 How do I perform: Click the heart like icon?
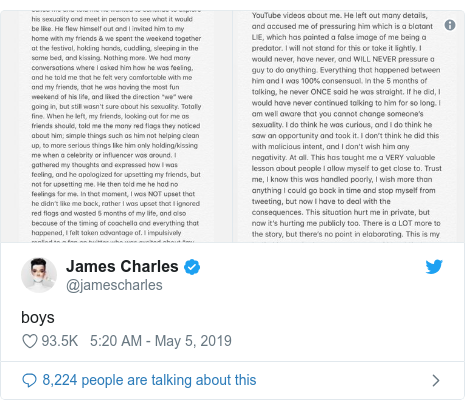[30, 341]
